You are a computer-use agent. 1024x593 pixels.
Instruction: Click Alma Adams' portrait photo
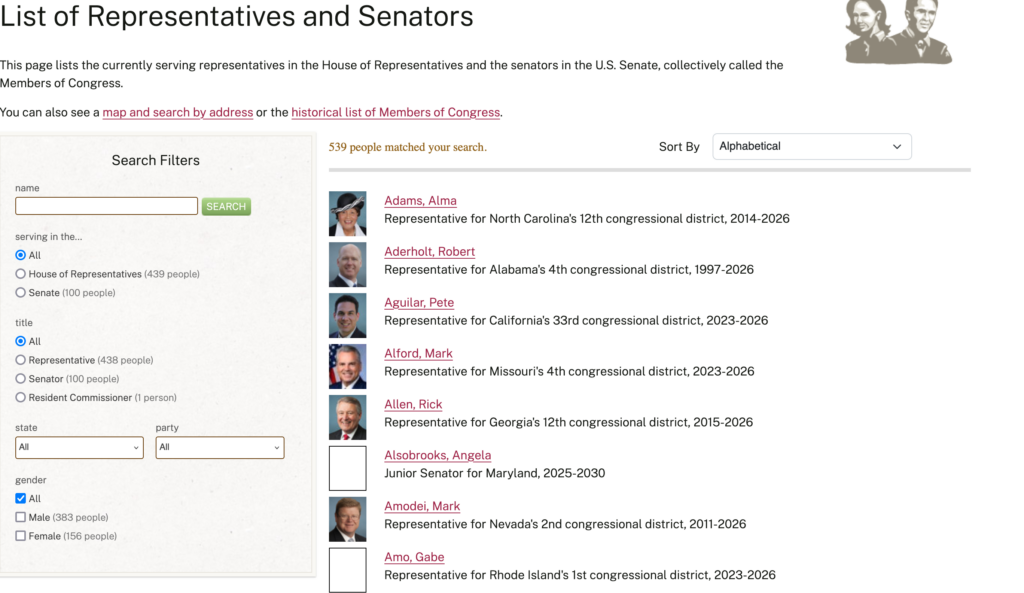(347, 214)
